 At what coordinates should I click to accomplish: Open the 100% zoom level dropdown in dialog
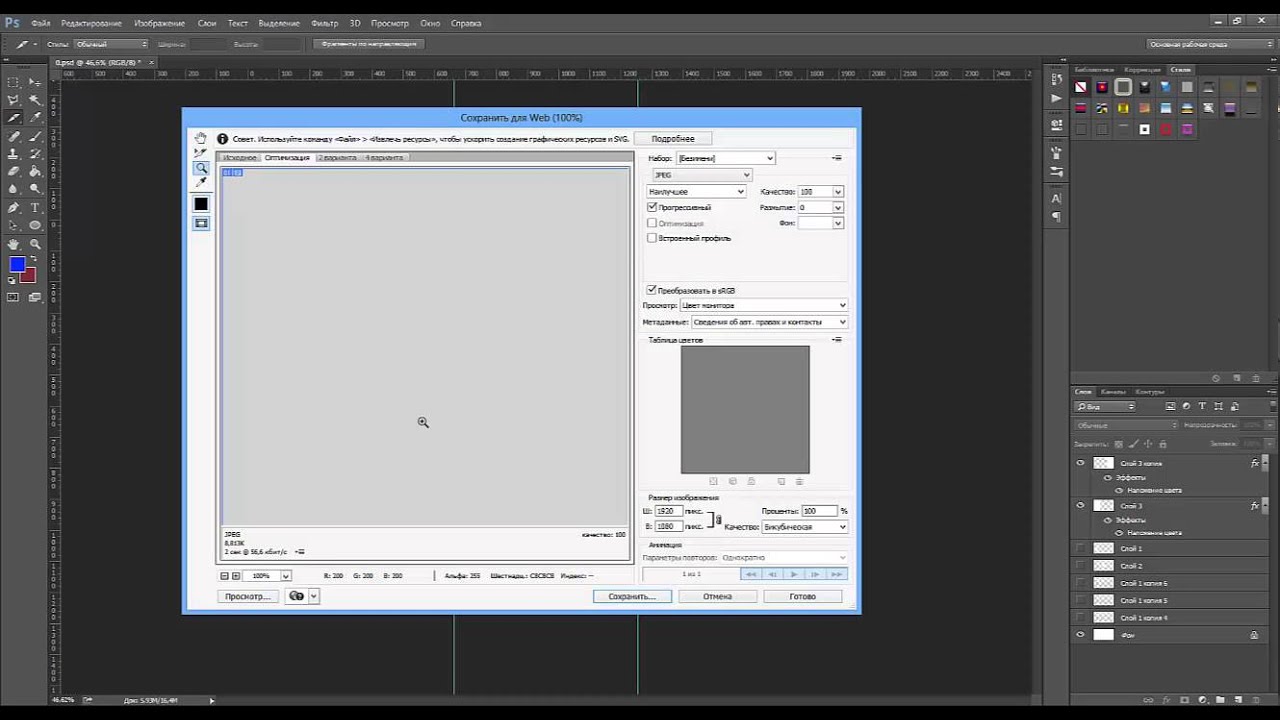click(286, 576)
